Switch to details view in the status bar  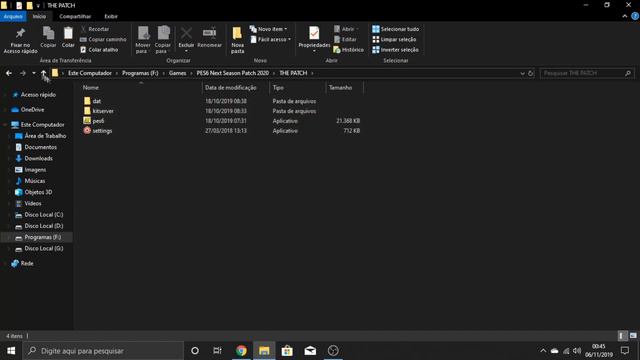622,336
